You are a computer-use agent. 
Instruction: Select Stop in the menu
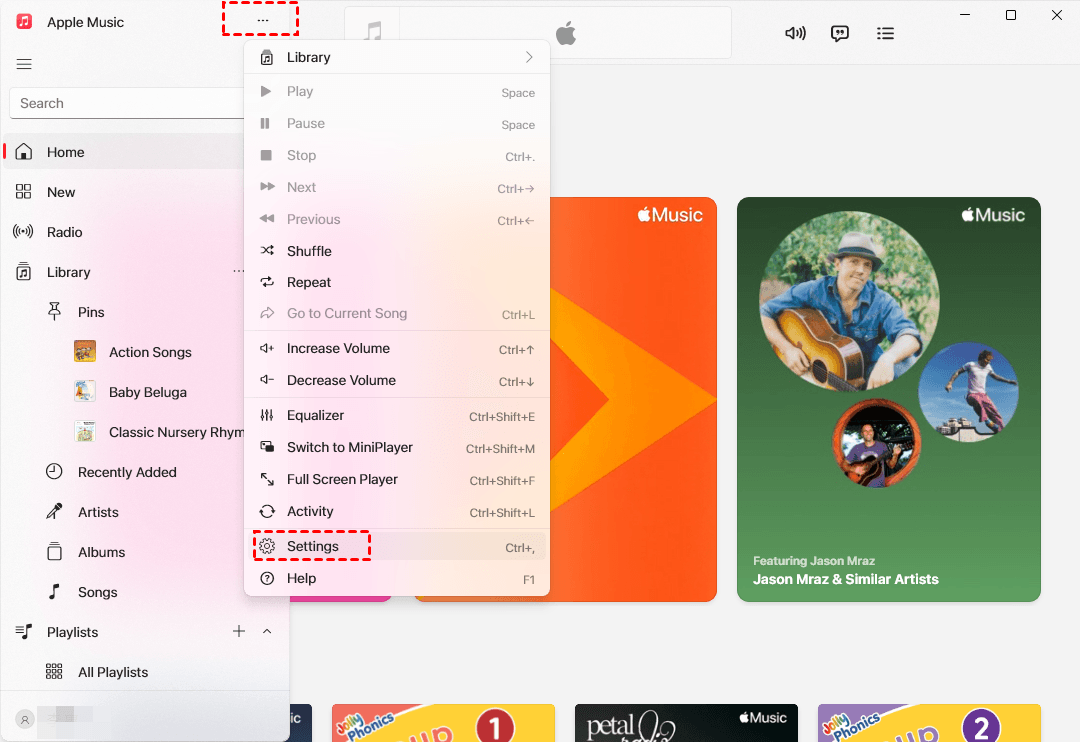click(397, 156)
